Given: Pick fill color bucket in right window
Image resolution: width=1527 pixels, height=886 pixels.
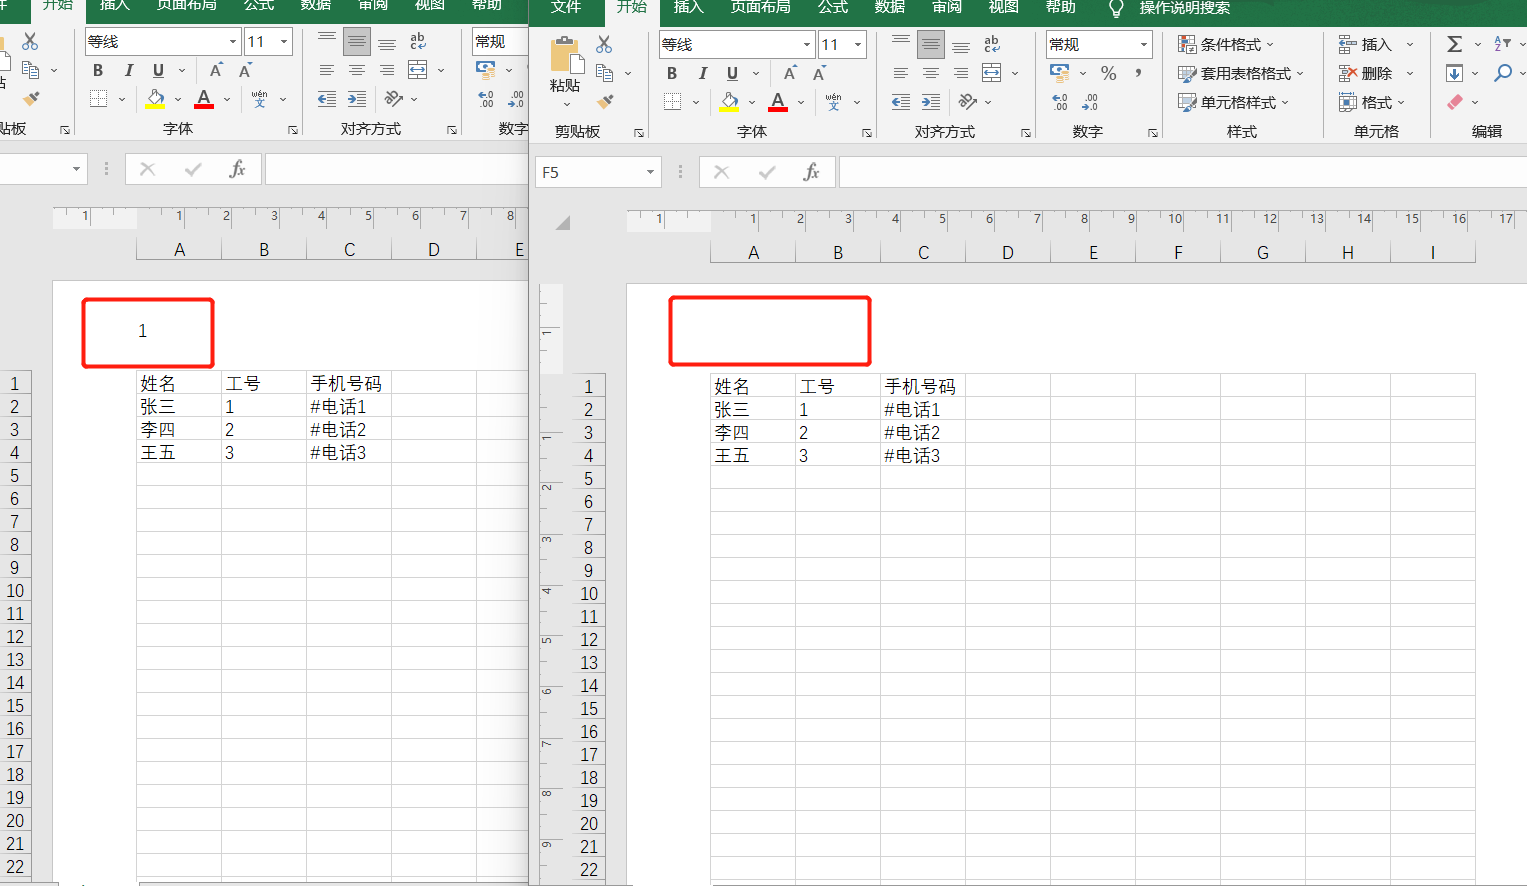Looking at the screenshot, I should (x=730, y=102).
